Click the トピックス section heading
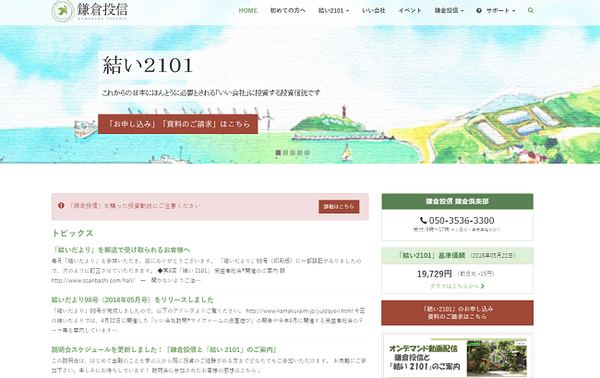Image resolution: width=600 pixels, height=378 pixels. (72, 233)
